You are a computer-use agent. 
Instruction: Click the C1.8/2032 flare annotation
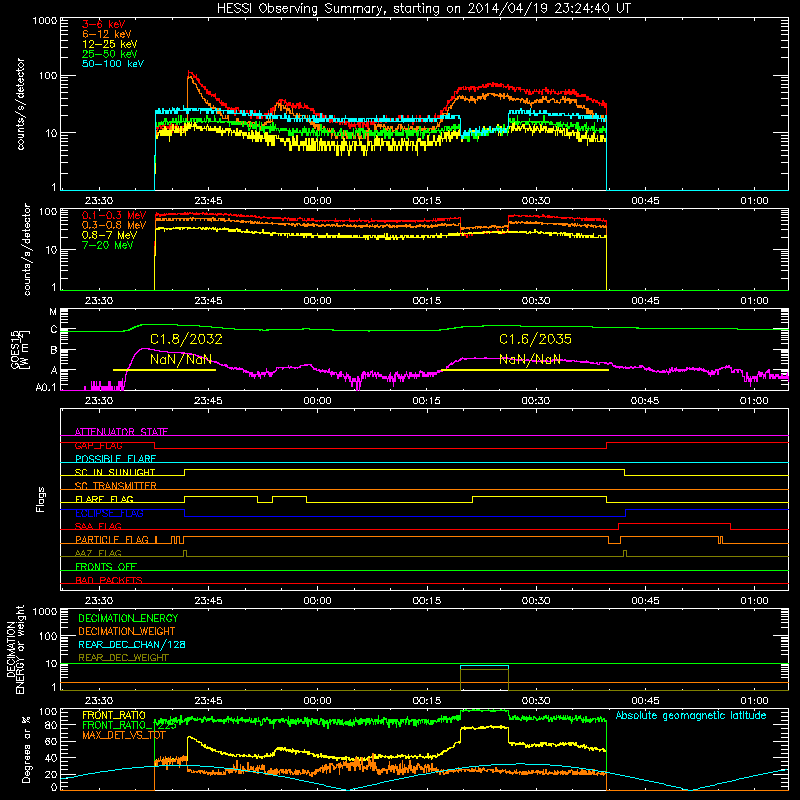pyautogui.click(x=186, y=339)
